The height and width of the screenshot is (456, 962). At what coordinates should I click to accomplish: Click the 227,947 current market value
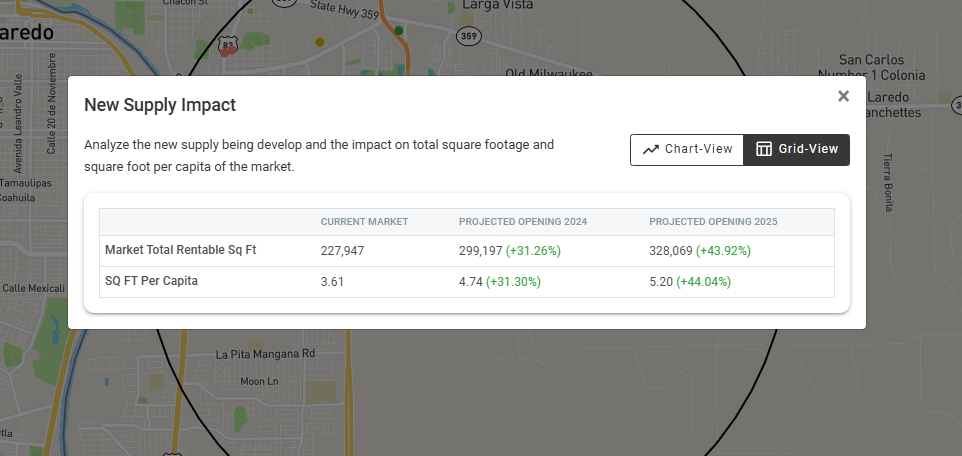(x=343, y=251)
